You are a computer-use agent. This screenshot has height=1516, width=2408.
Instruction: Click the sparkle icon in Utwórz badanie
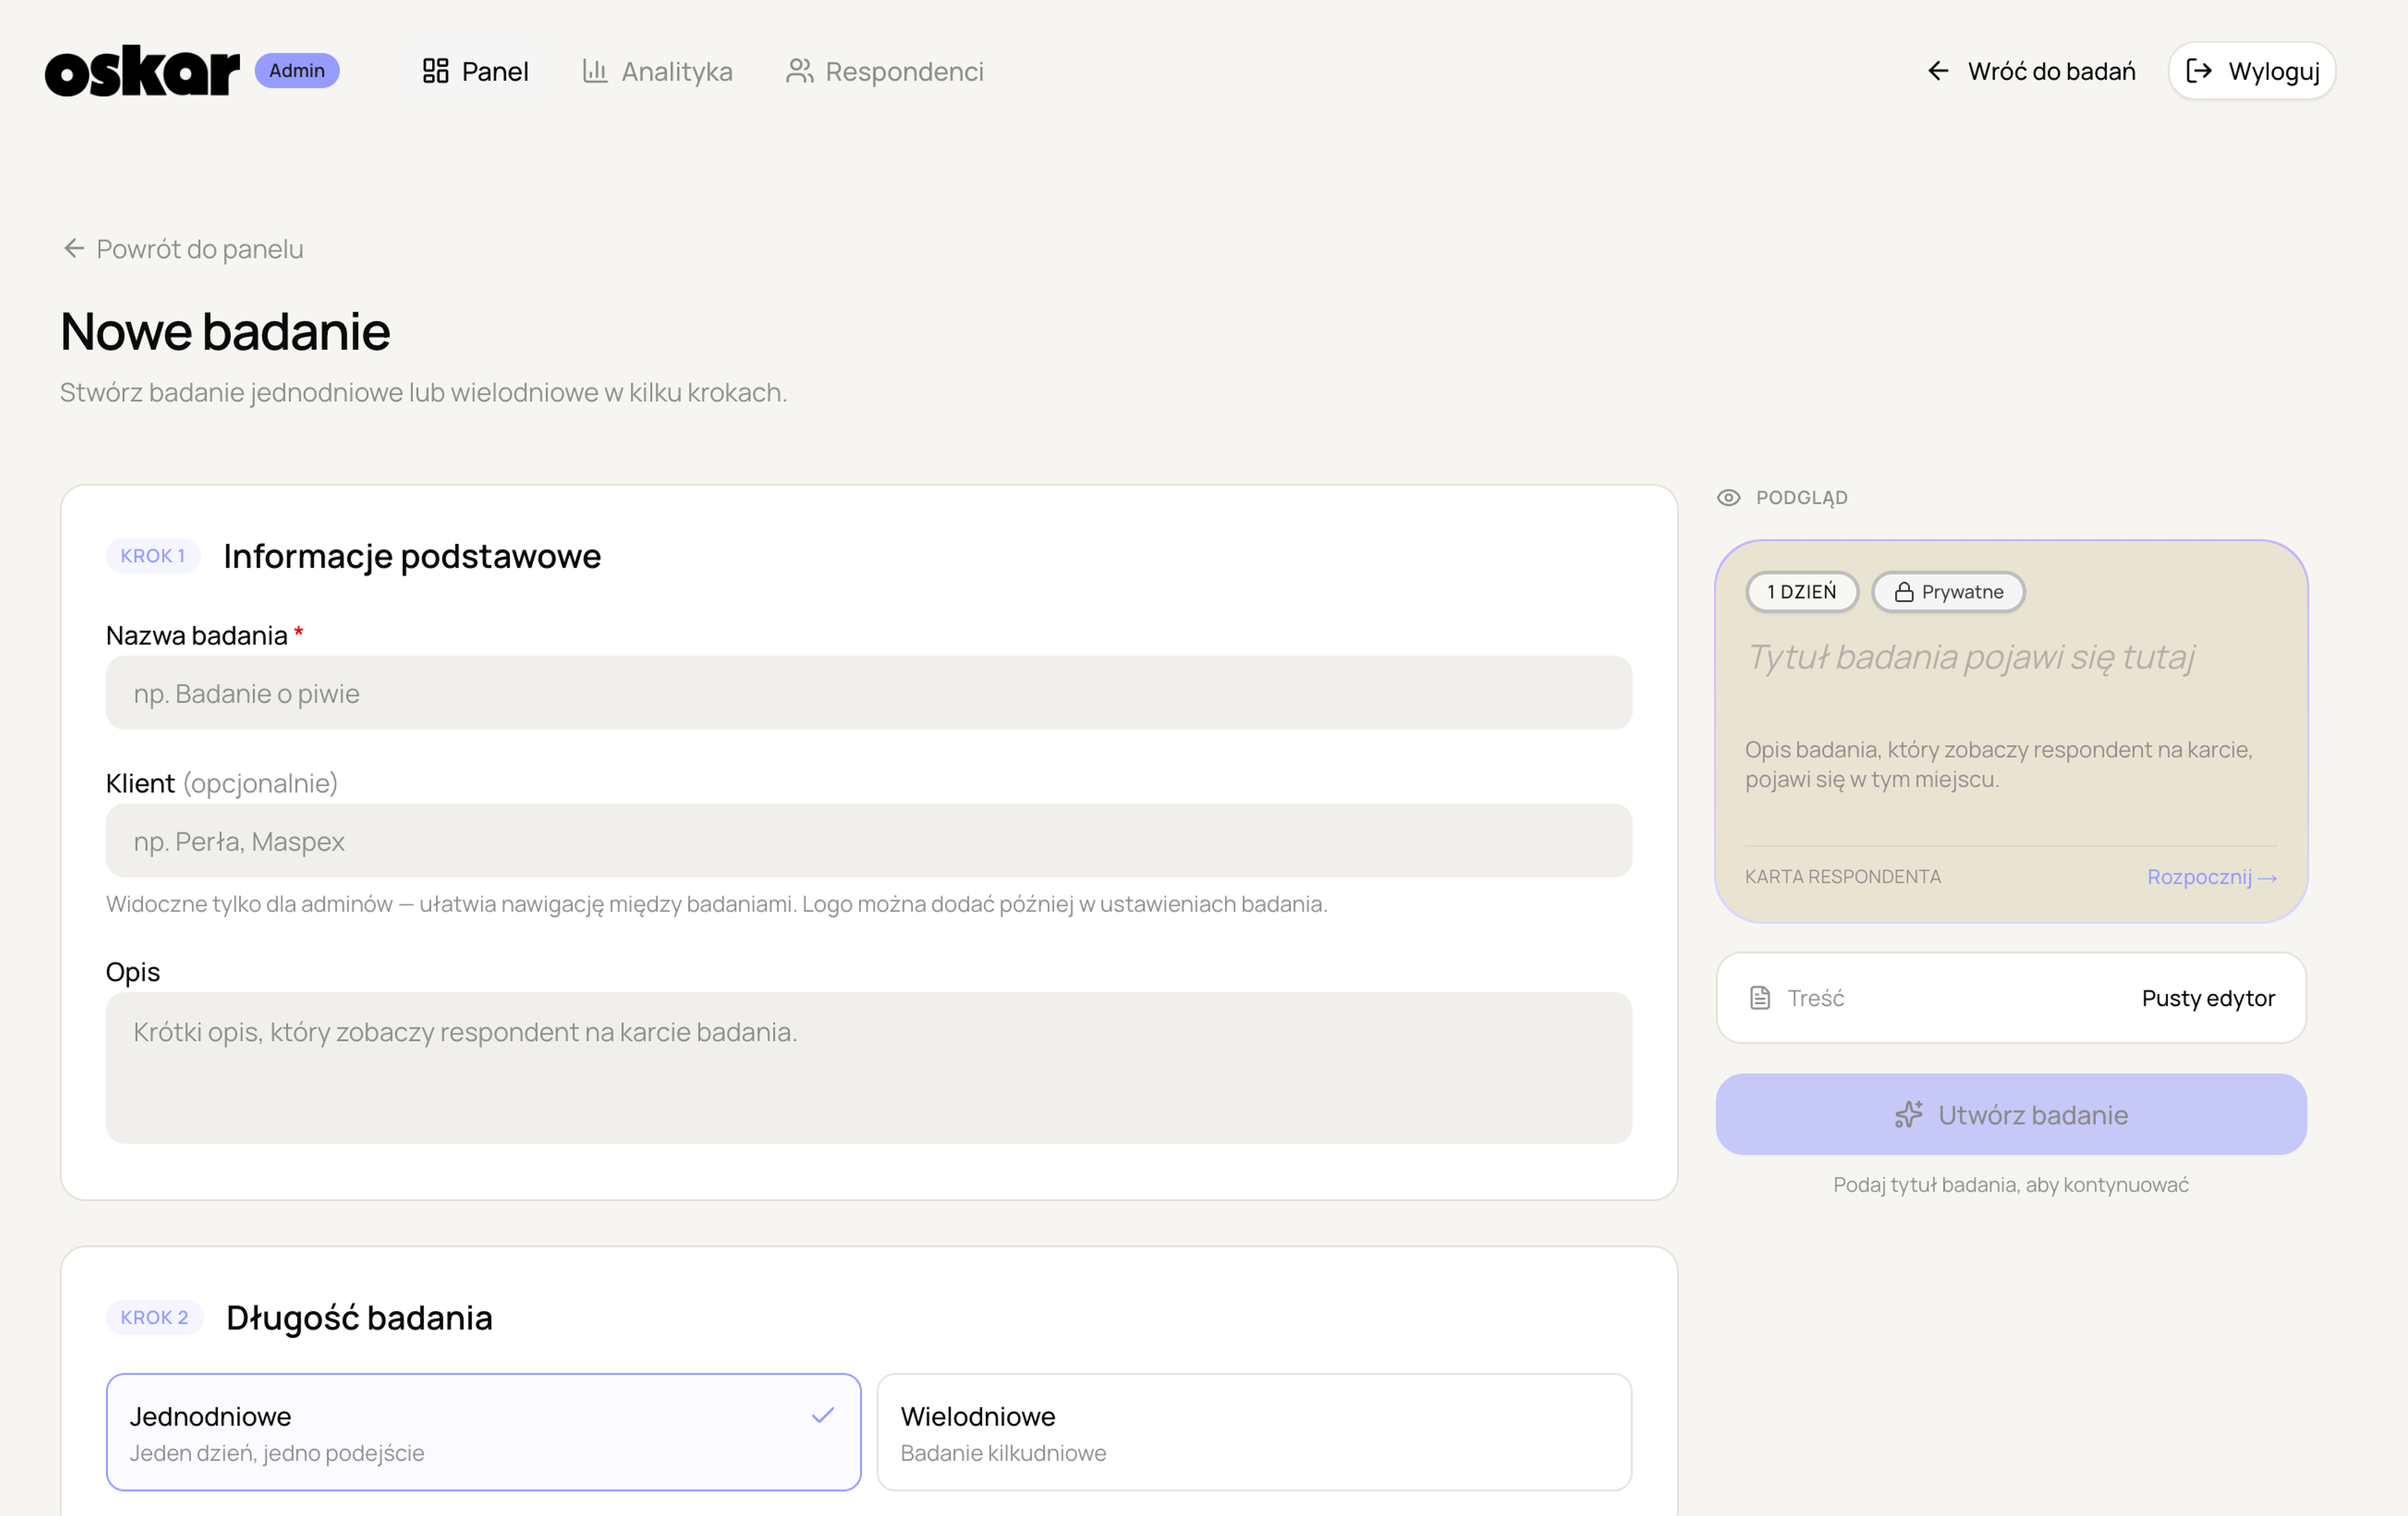1909,1115
